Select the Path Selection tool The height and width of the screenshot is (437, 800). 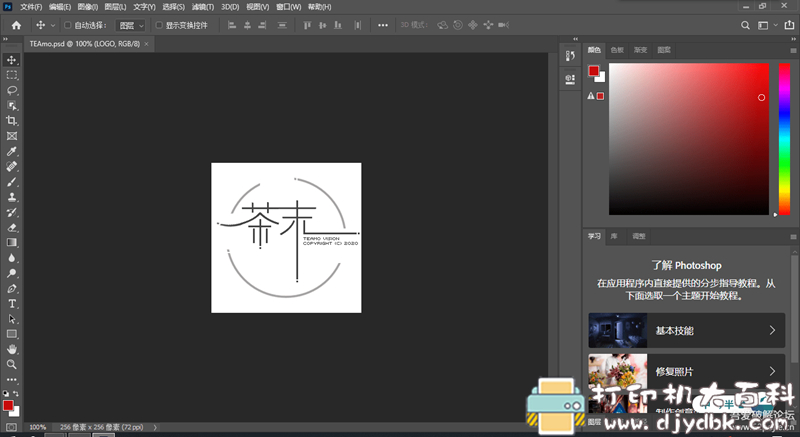coord(12,319)
